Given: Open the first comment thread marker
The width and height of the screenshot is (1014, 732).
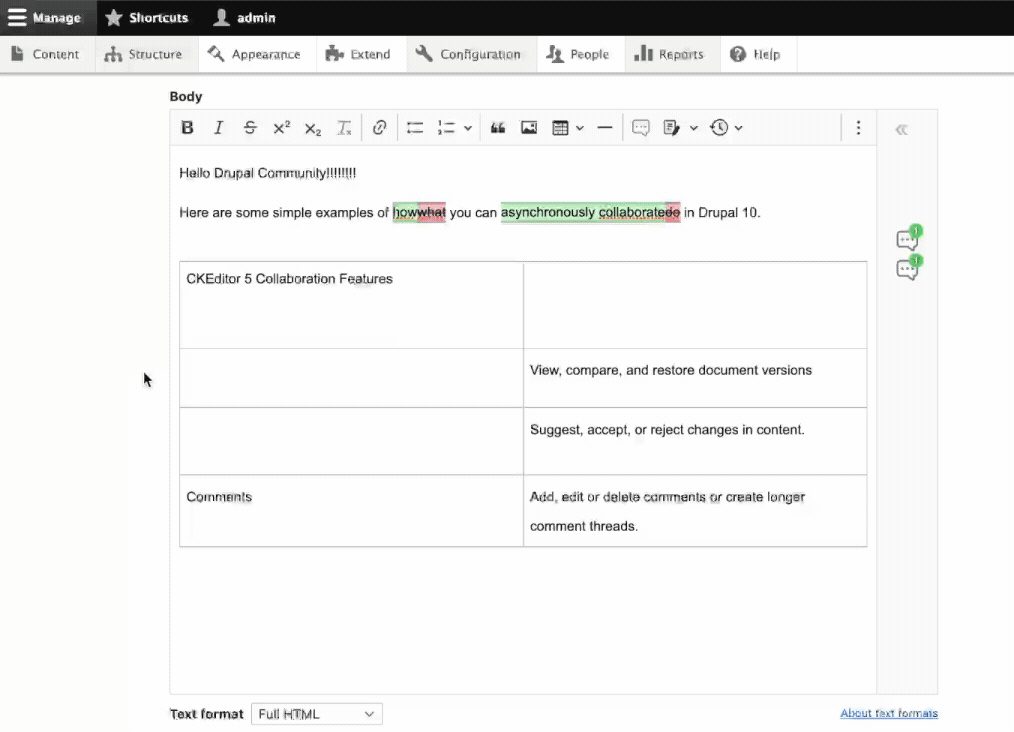Looking at the screenshot, I should [906, 237].
